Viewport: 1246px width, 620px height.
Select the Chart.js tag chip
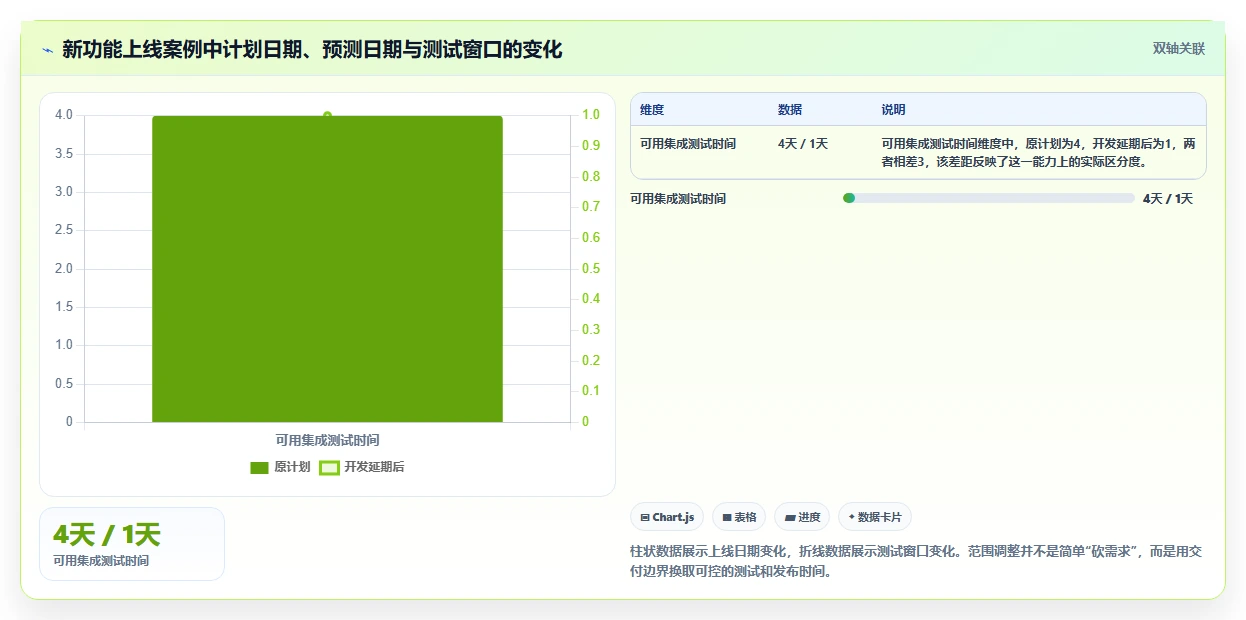click(x=667, y=517)
